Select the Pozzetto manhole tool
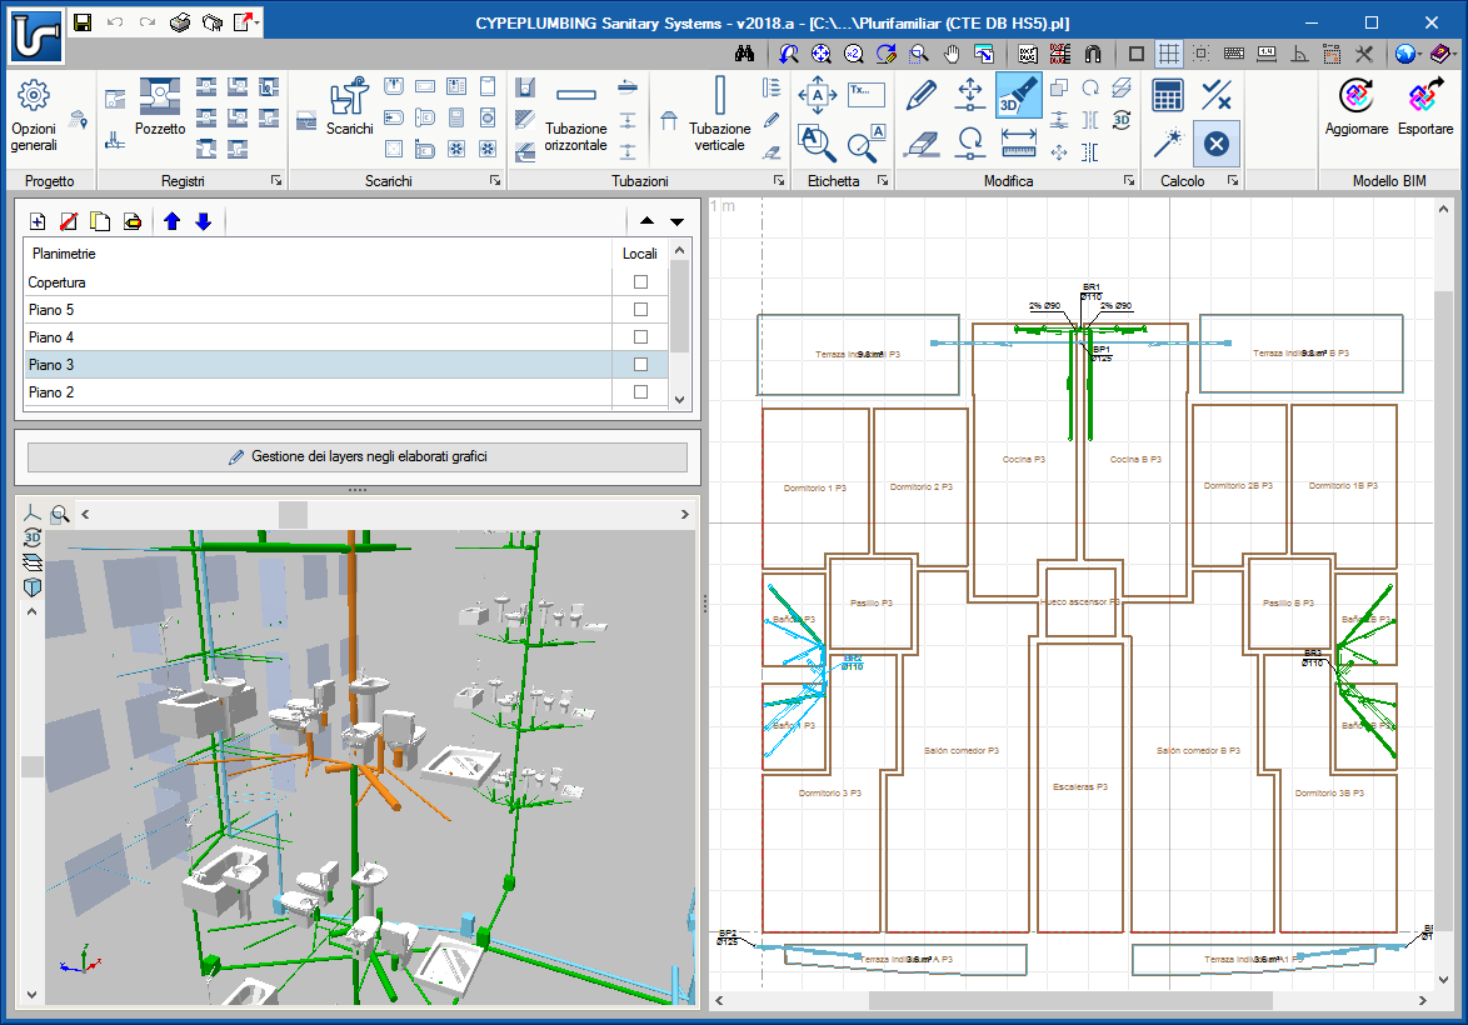This screenshot has height=1025, width=1468. click(160, 107)
